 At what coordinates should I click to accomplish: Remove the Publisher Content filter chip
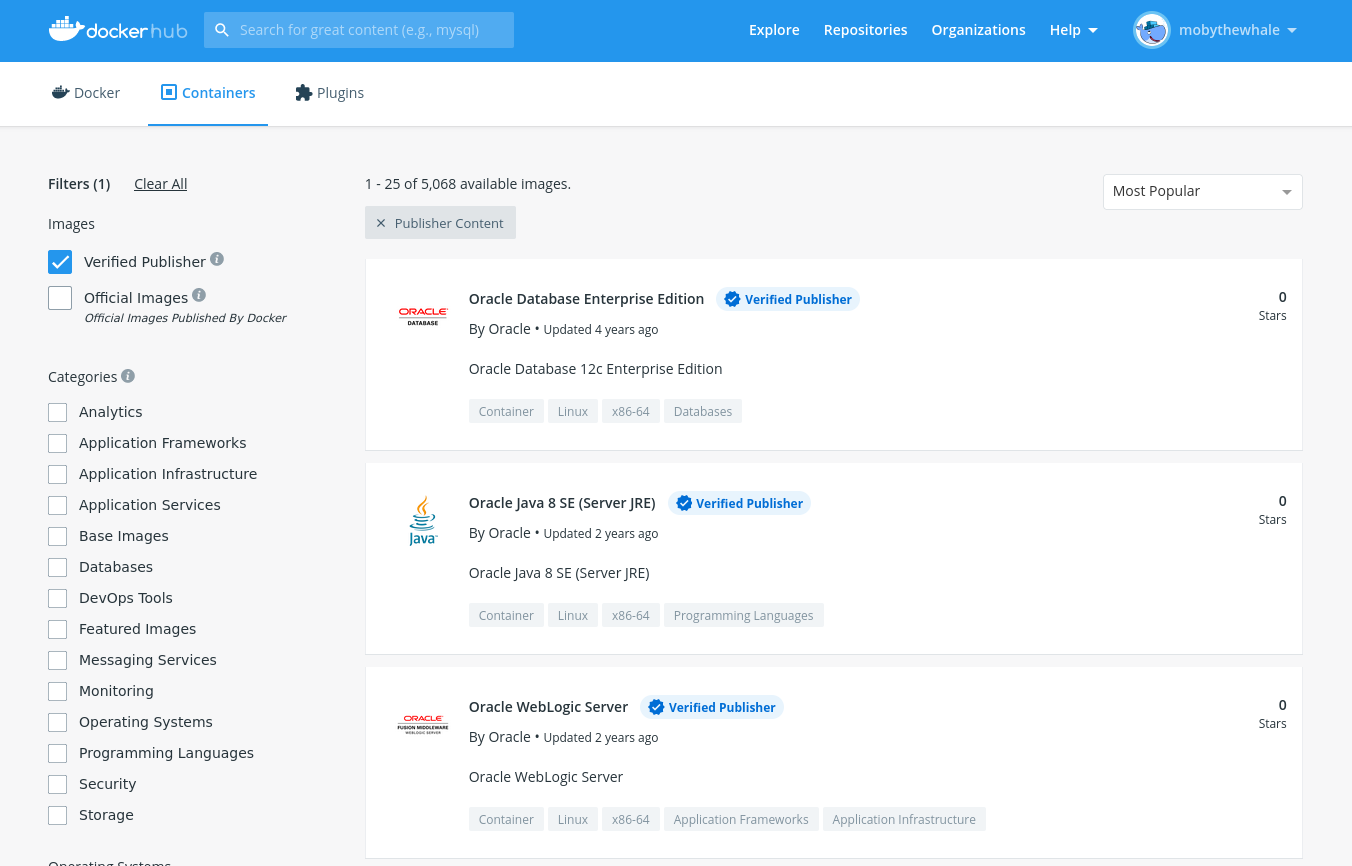tap(381, 223)
